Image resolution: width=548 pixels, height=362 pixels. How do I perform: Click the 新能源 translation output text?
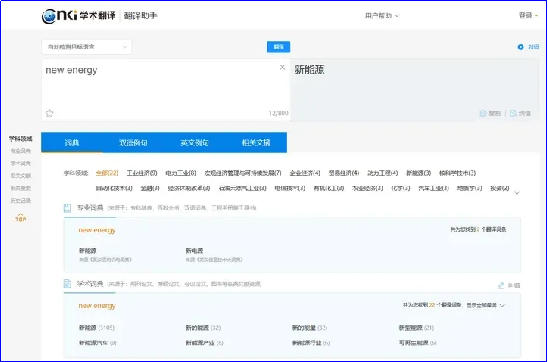(x=309, y=70)
